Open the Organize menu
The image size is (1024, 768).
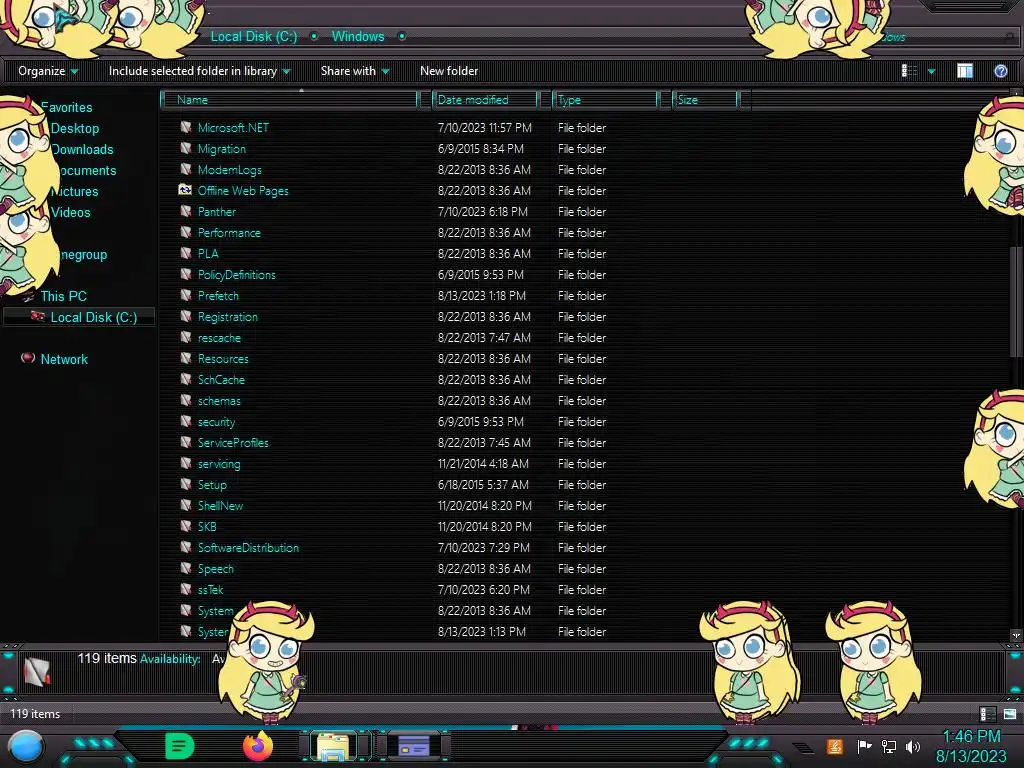tap(48, 71)
